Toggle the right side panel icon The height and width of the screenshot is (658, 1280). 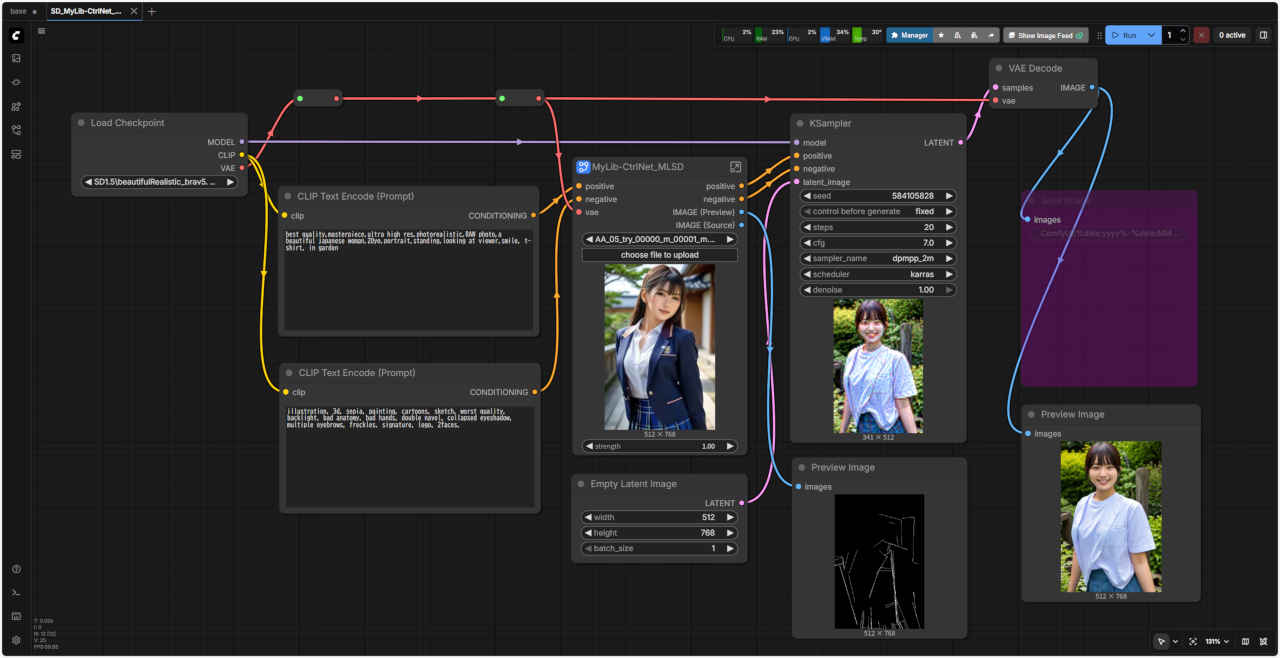tap(1263, 35)
